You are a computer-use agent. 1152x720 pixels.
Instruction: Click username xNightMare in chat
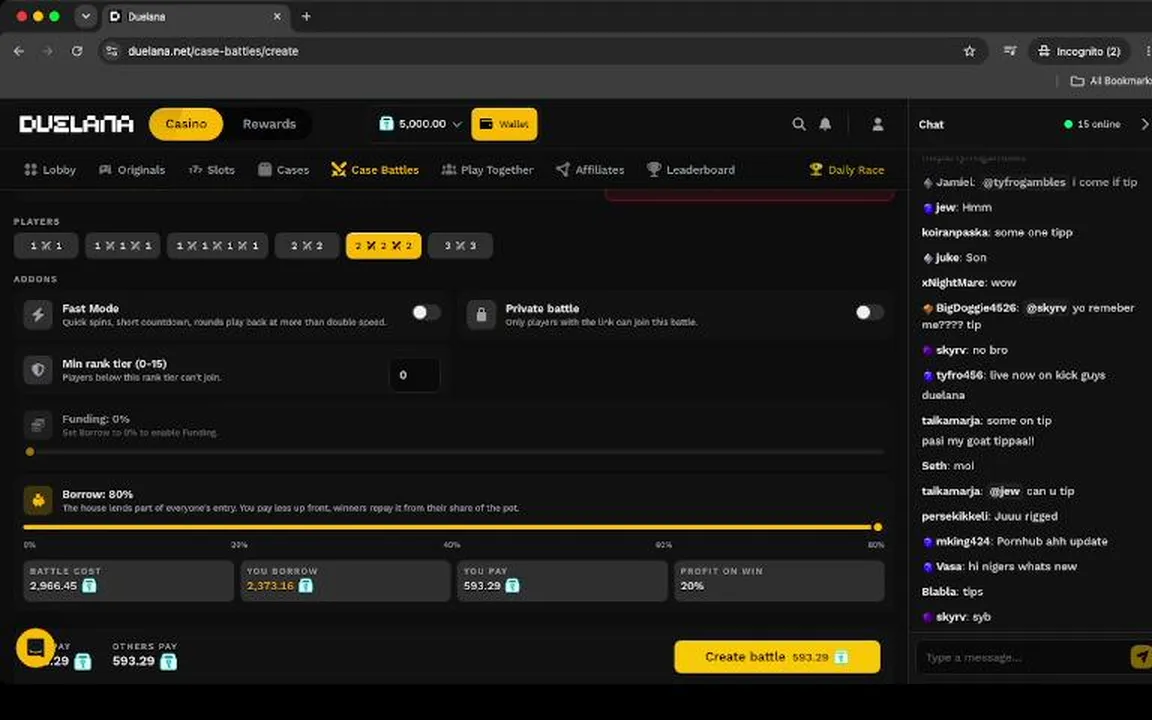[x=953, y=283]
